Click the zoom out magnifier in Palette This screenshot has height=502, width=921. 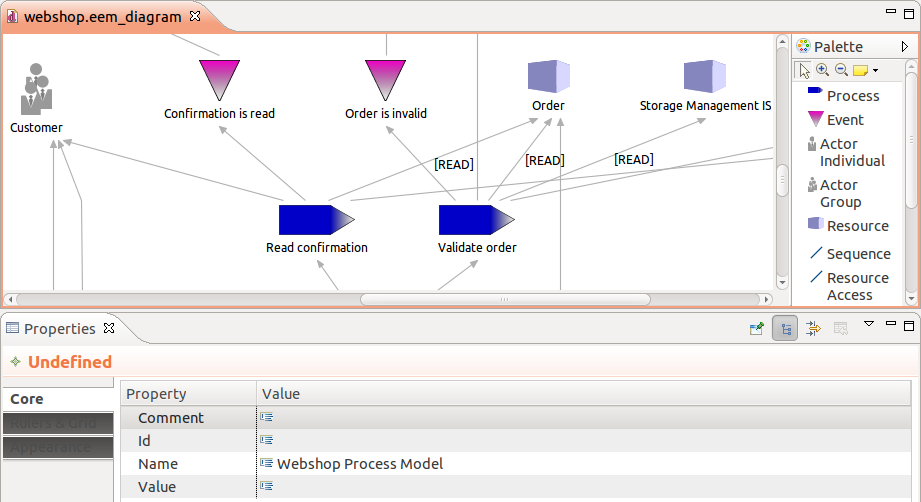click(841, 70)
